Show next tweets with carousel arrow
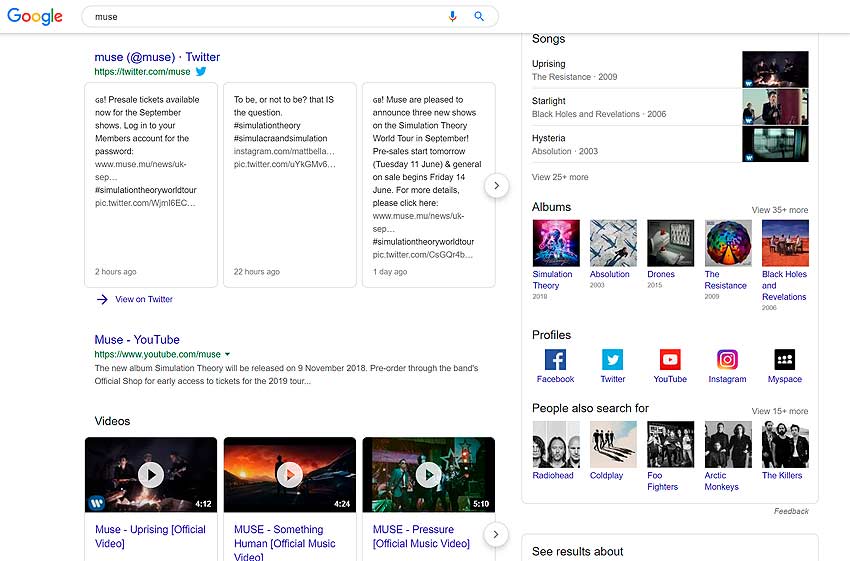Screen dimensions: 850x561 496,185
